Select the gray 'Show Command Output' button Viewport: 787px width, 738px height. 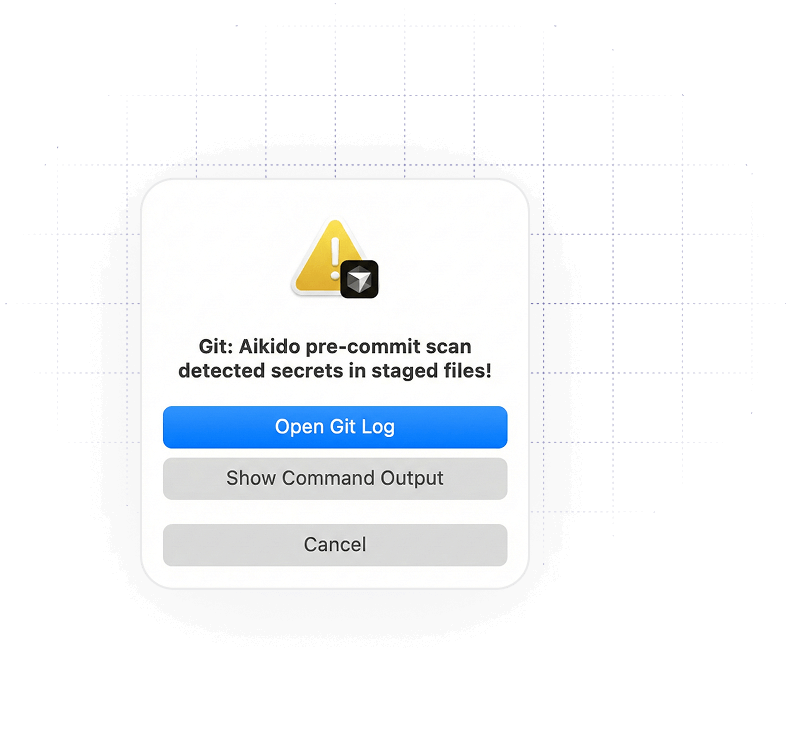(335, 478)
